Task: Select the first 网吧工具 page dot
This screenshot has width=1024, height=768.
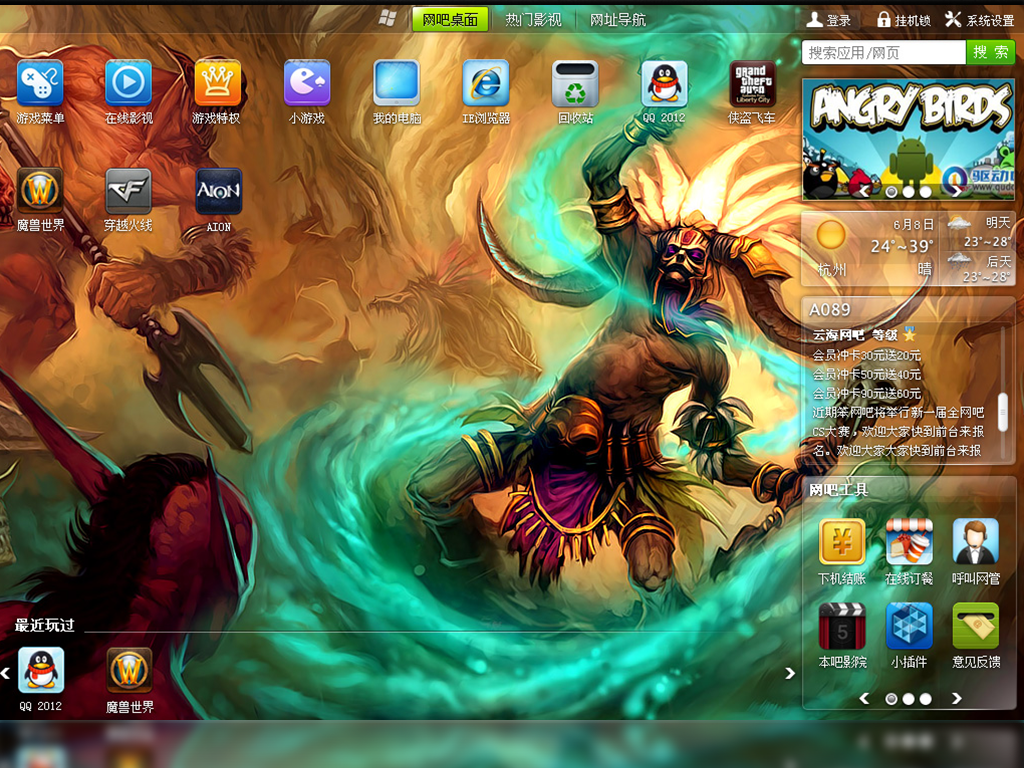Action: [891, 699]
